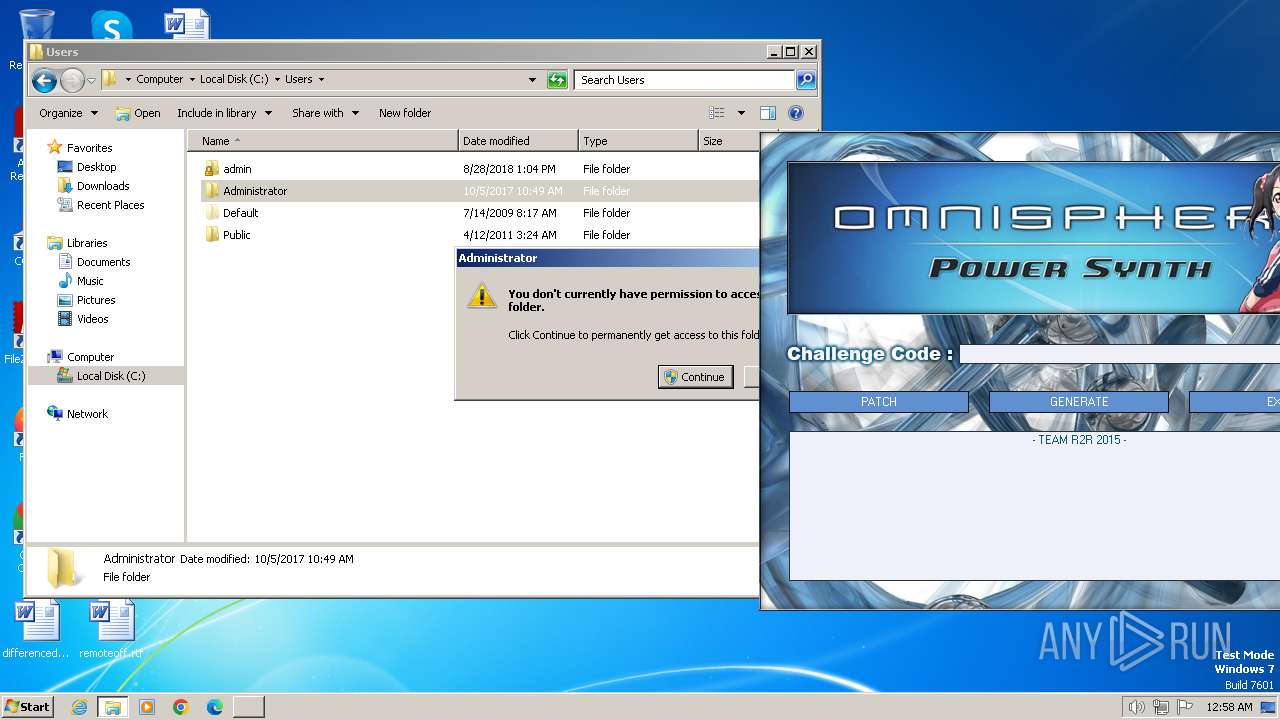Select Local Disk (C:) in the navigation pane
This screenshot has height=720, width=1280.
[106, 376]
